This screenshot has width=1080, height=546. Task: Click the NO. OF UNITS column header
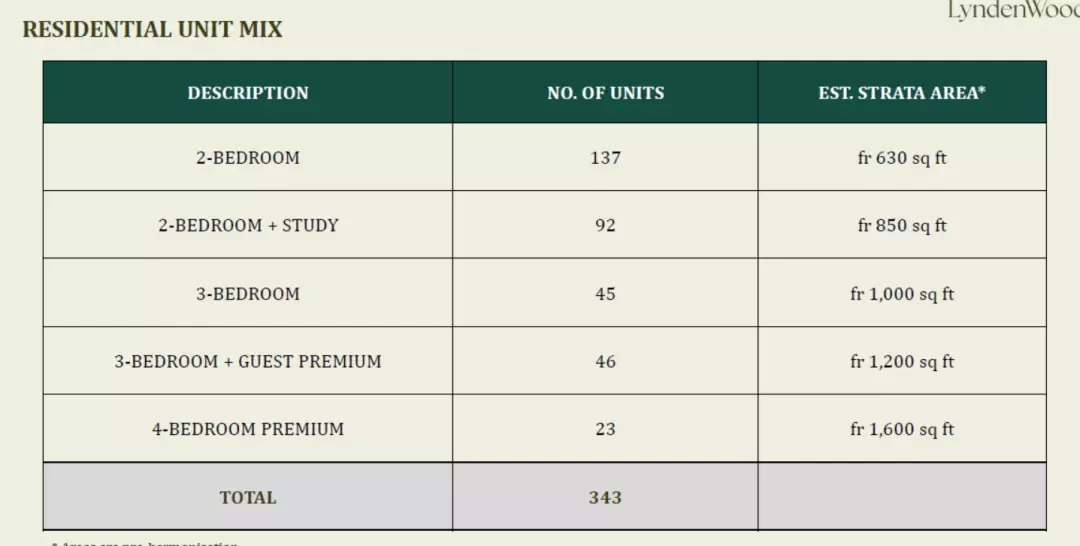click(605, 93)
